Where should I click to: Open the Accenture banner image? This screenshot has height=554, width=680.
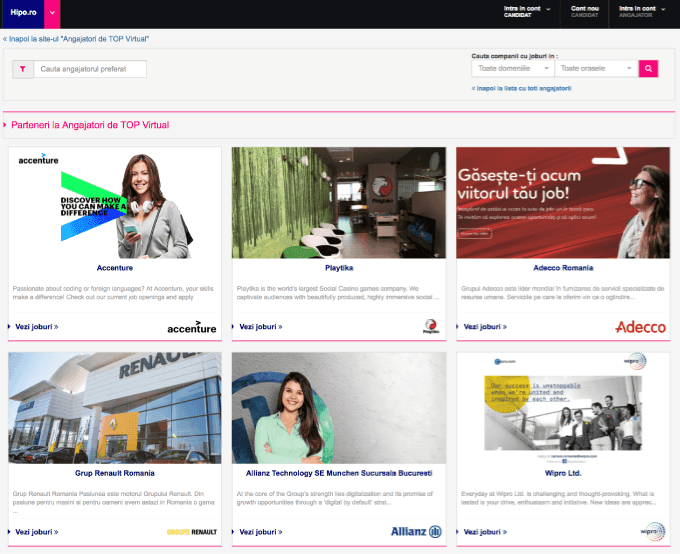(x=115, y=203)
